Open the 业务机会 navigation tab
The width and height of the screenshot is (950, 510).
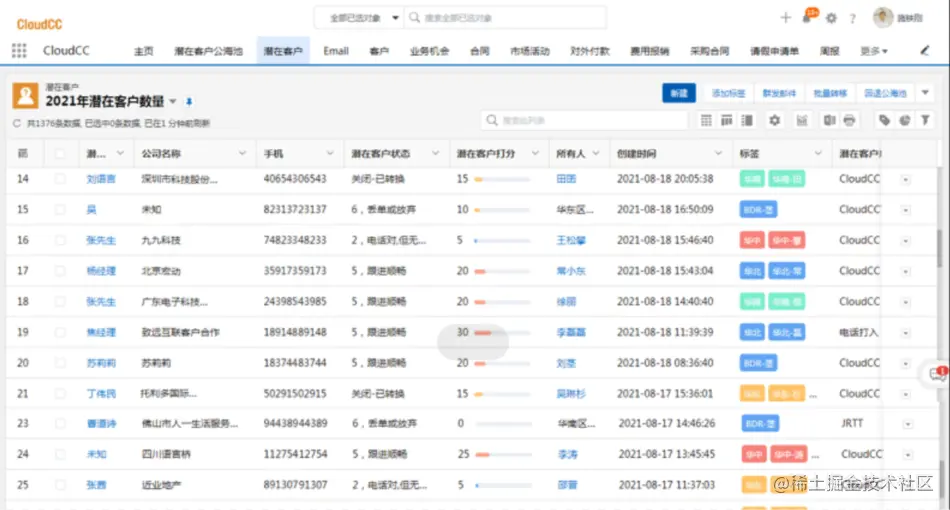429,51
